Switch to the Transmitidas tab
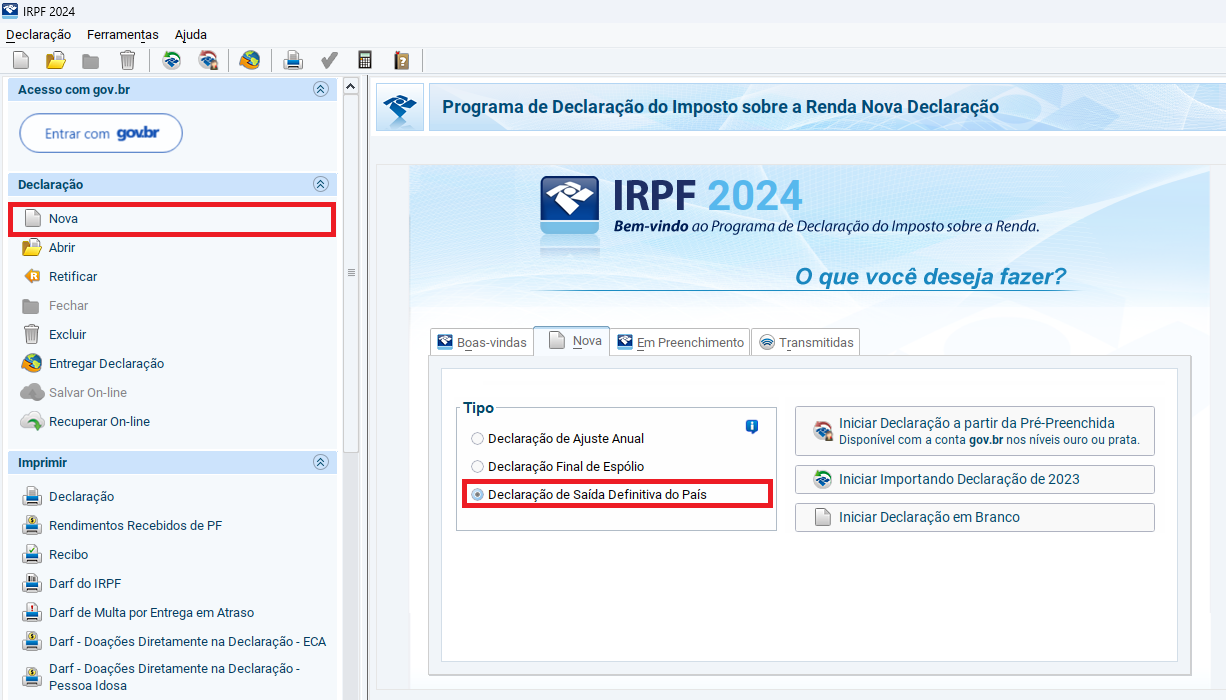The width and height of the screenshot is (1226, 700). (x=806, y=342)
